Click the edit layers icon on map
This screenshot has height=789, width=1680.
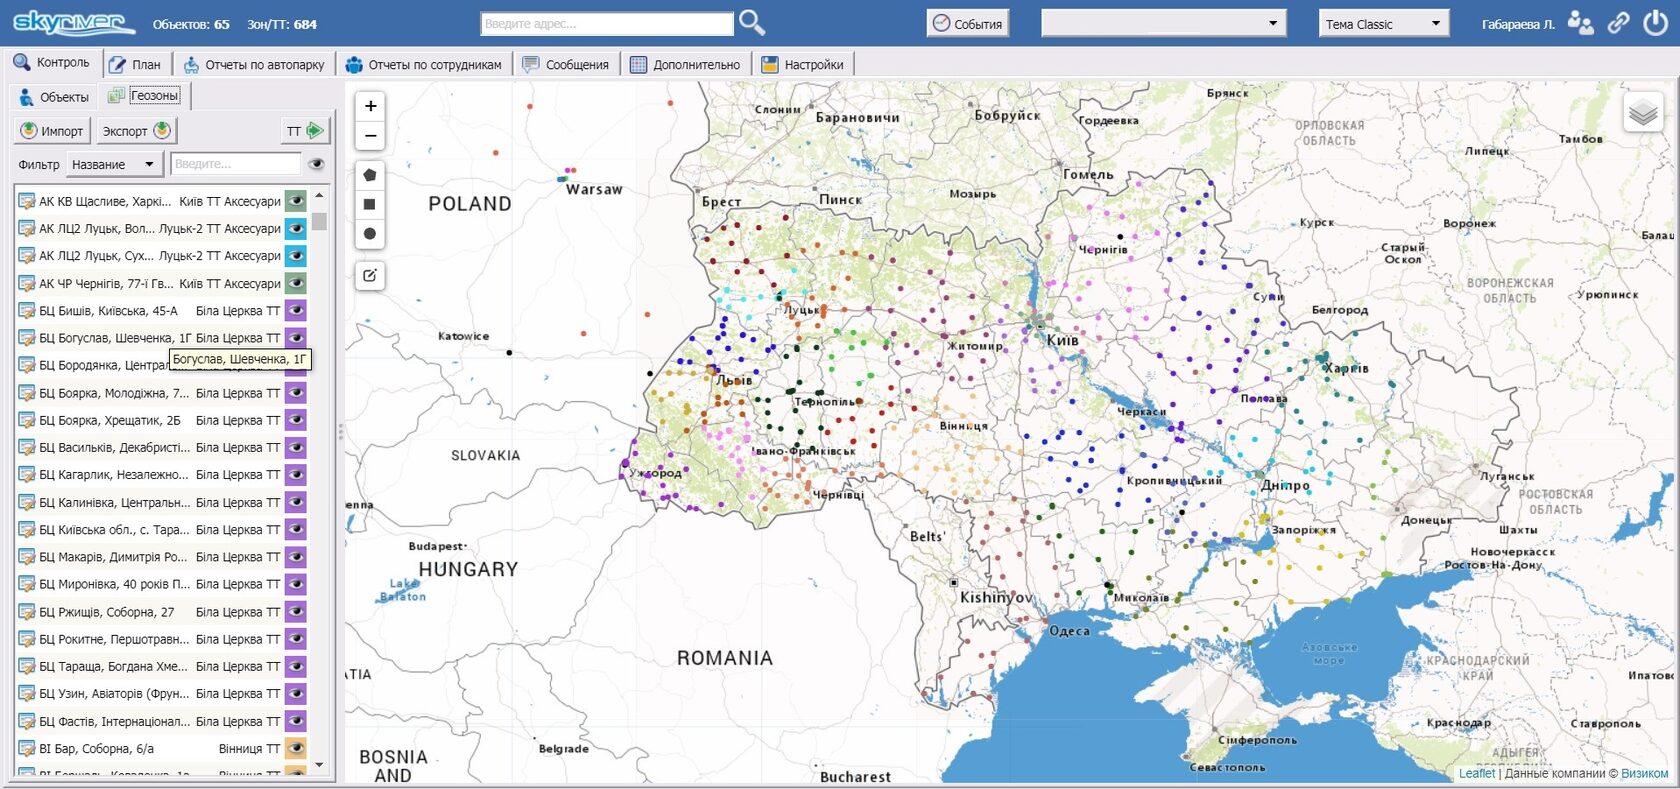point(370,276)
